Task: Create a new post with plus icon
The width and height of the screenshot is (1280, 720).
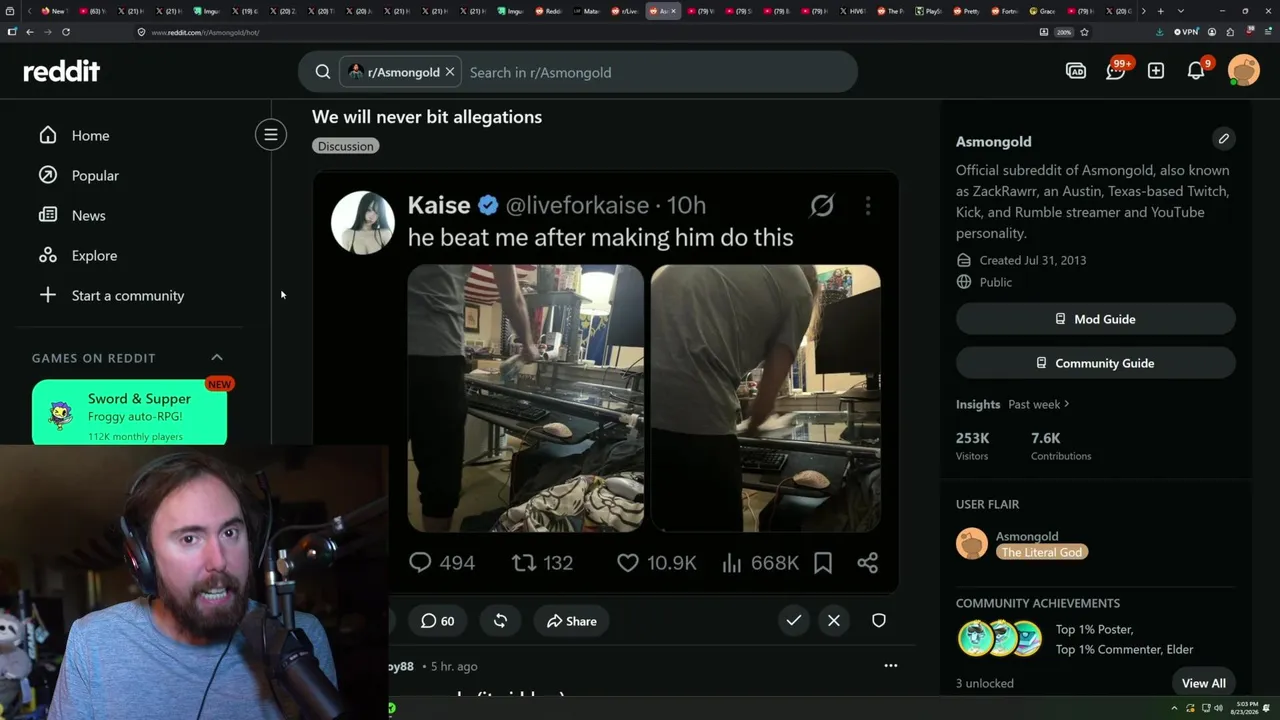Action: 1156,71
